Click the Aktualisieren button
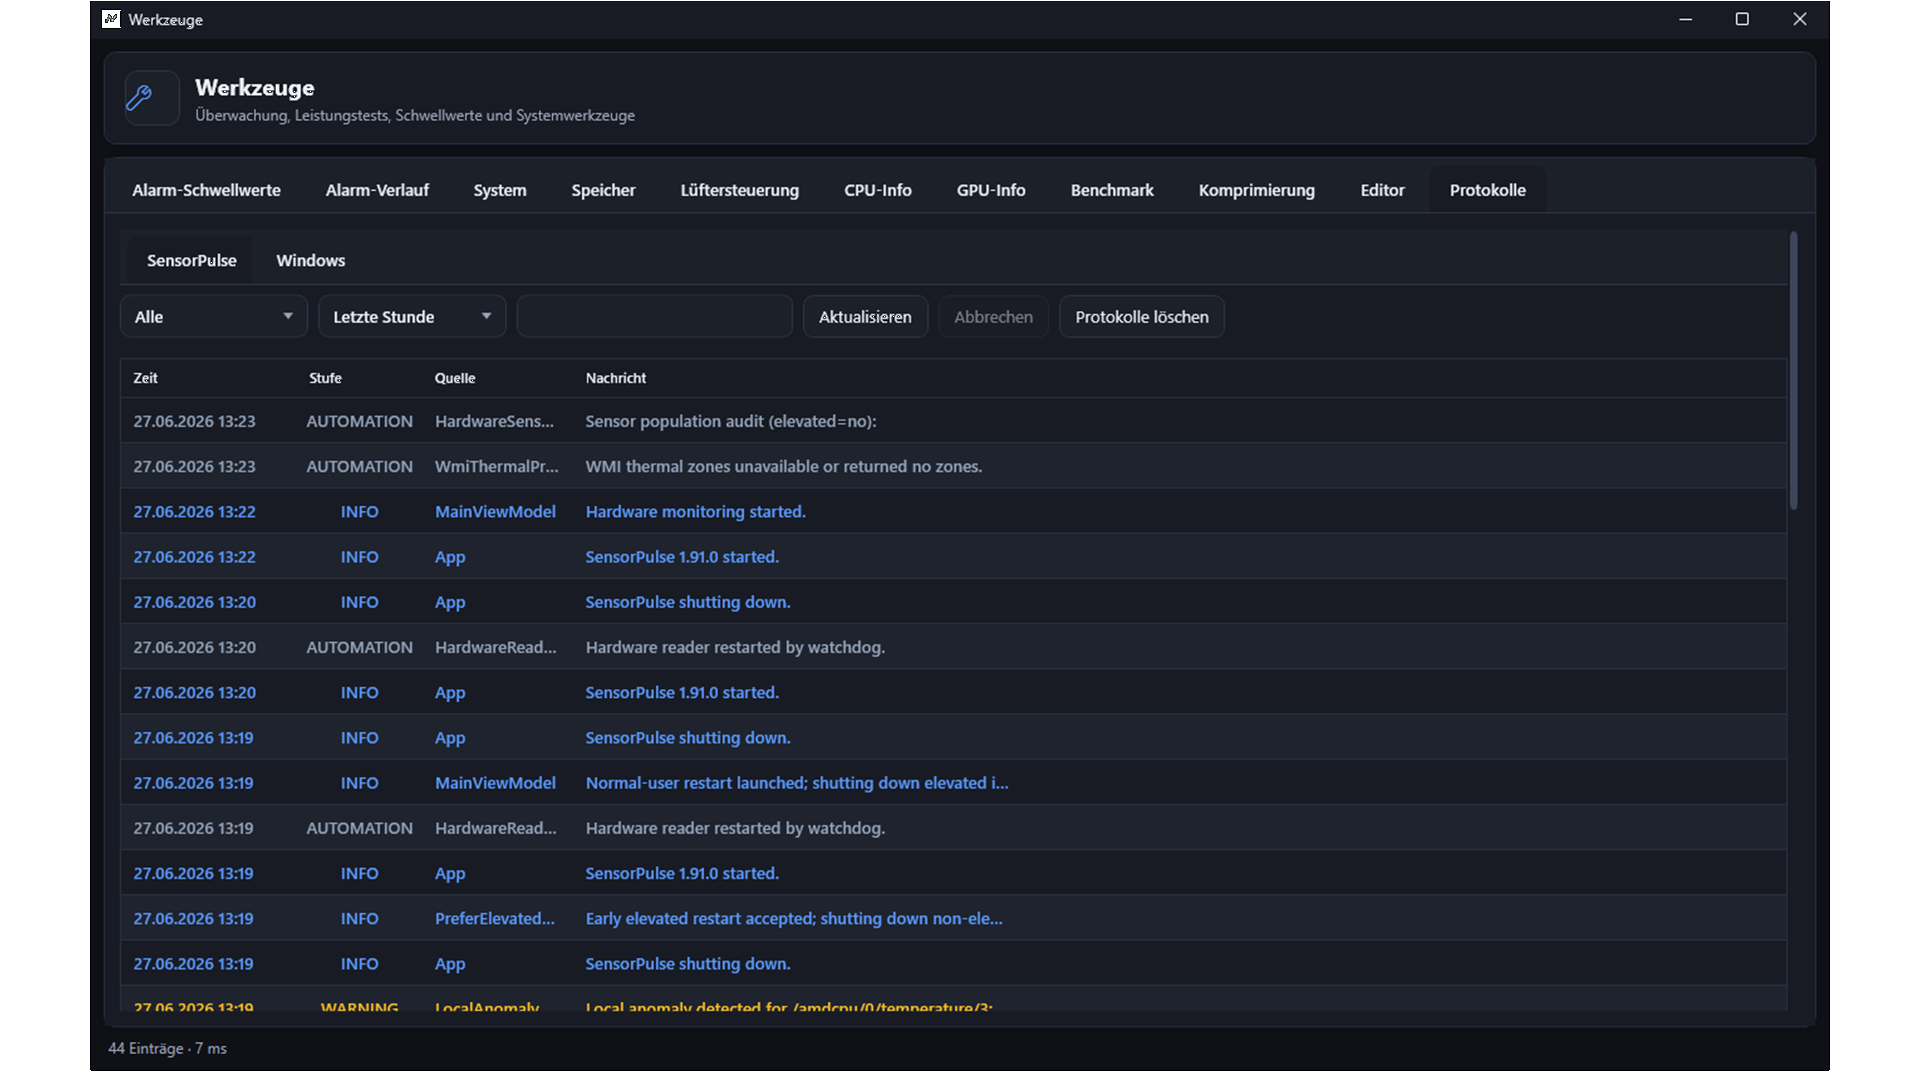 coord(865,316)
